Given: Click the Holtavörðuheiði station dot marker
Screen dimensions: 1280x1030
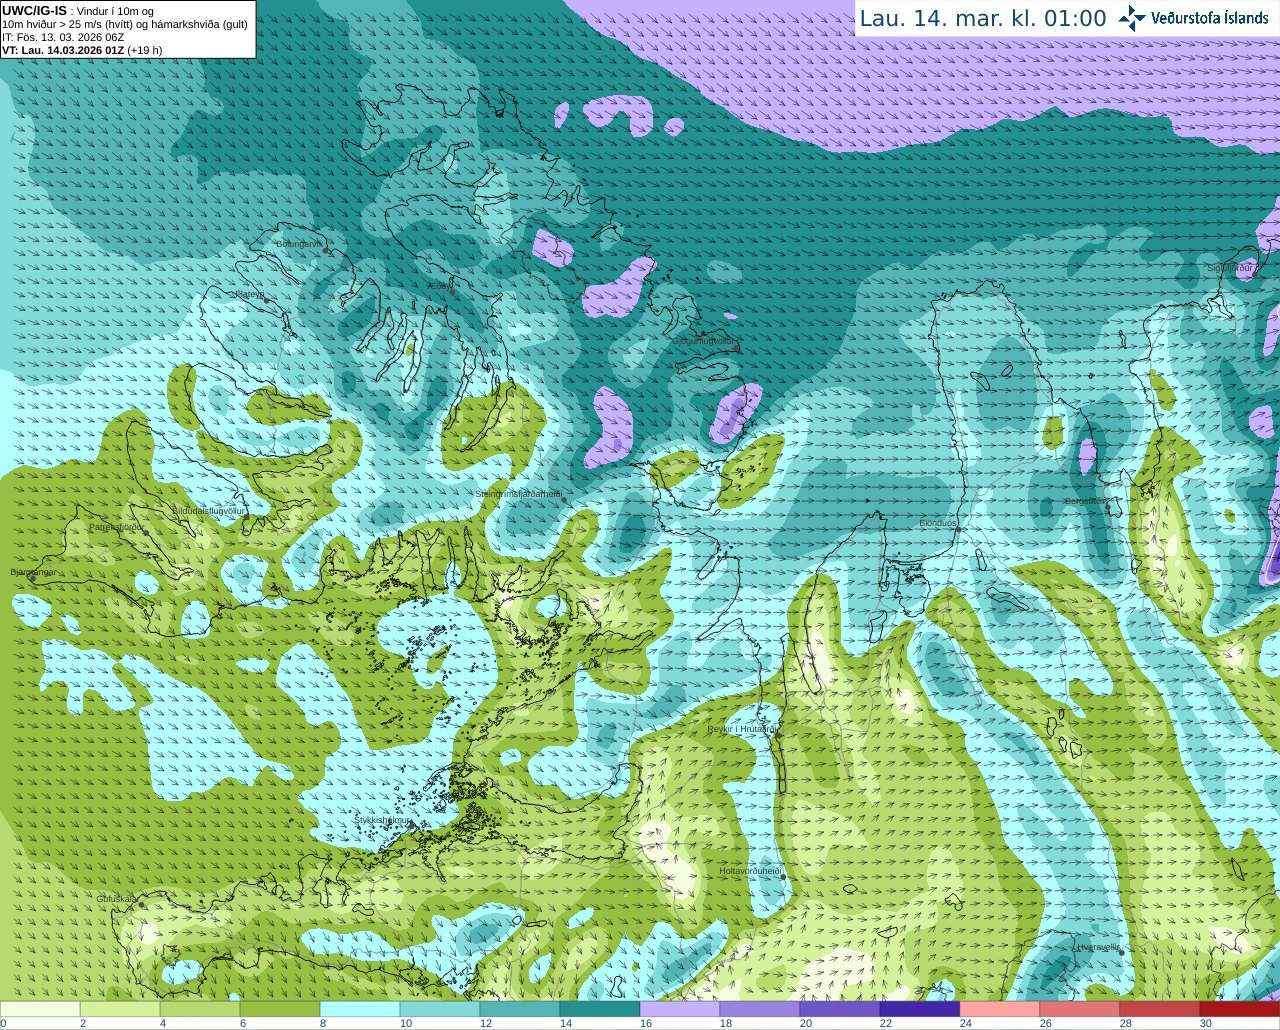Looking at the screenshot, I should [783, 877].
